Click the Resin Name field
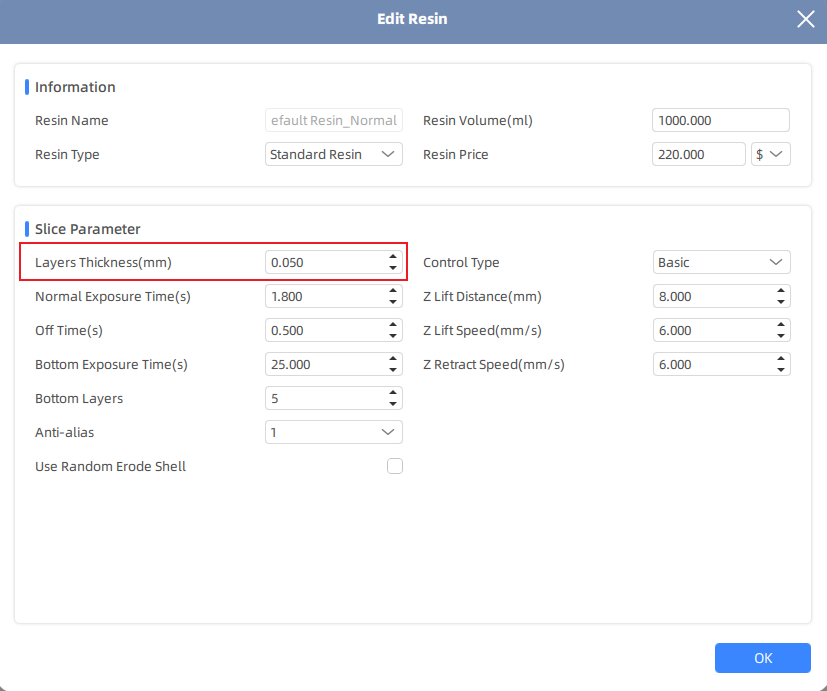Viewport: 827px width, 691px height. tap(334, 120)
